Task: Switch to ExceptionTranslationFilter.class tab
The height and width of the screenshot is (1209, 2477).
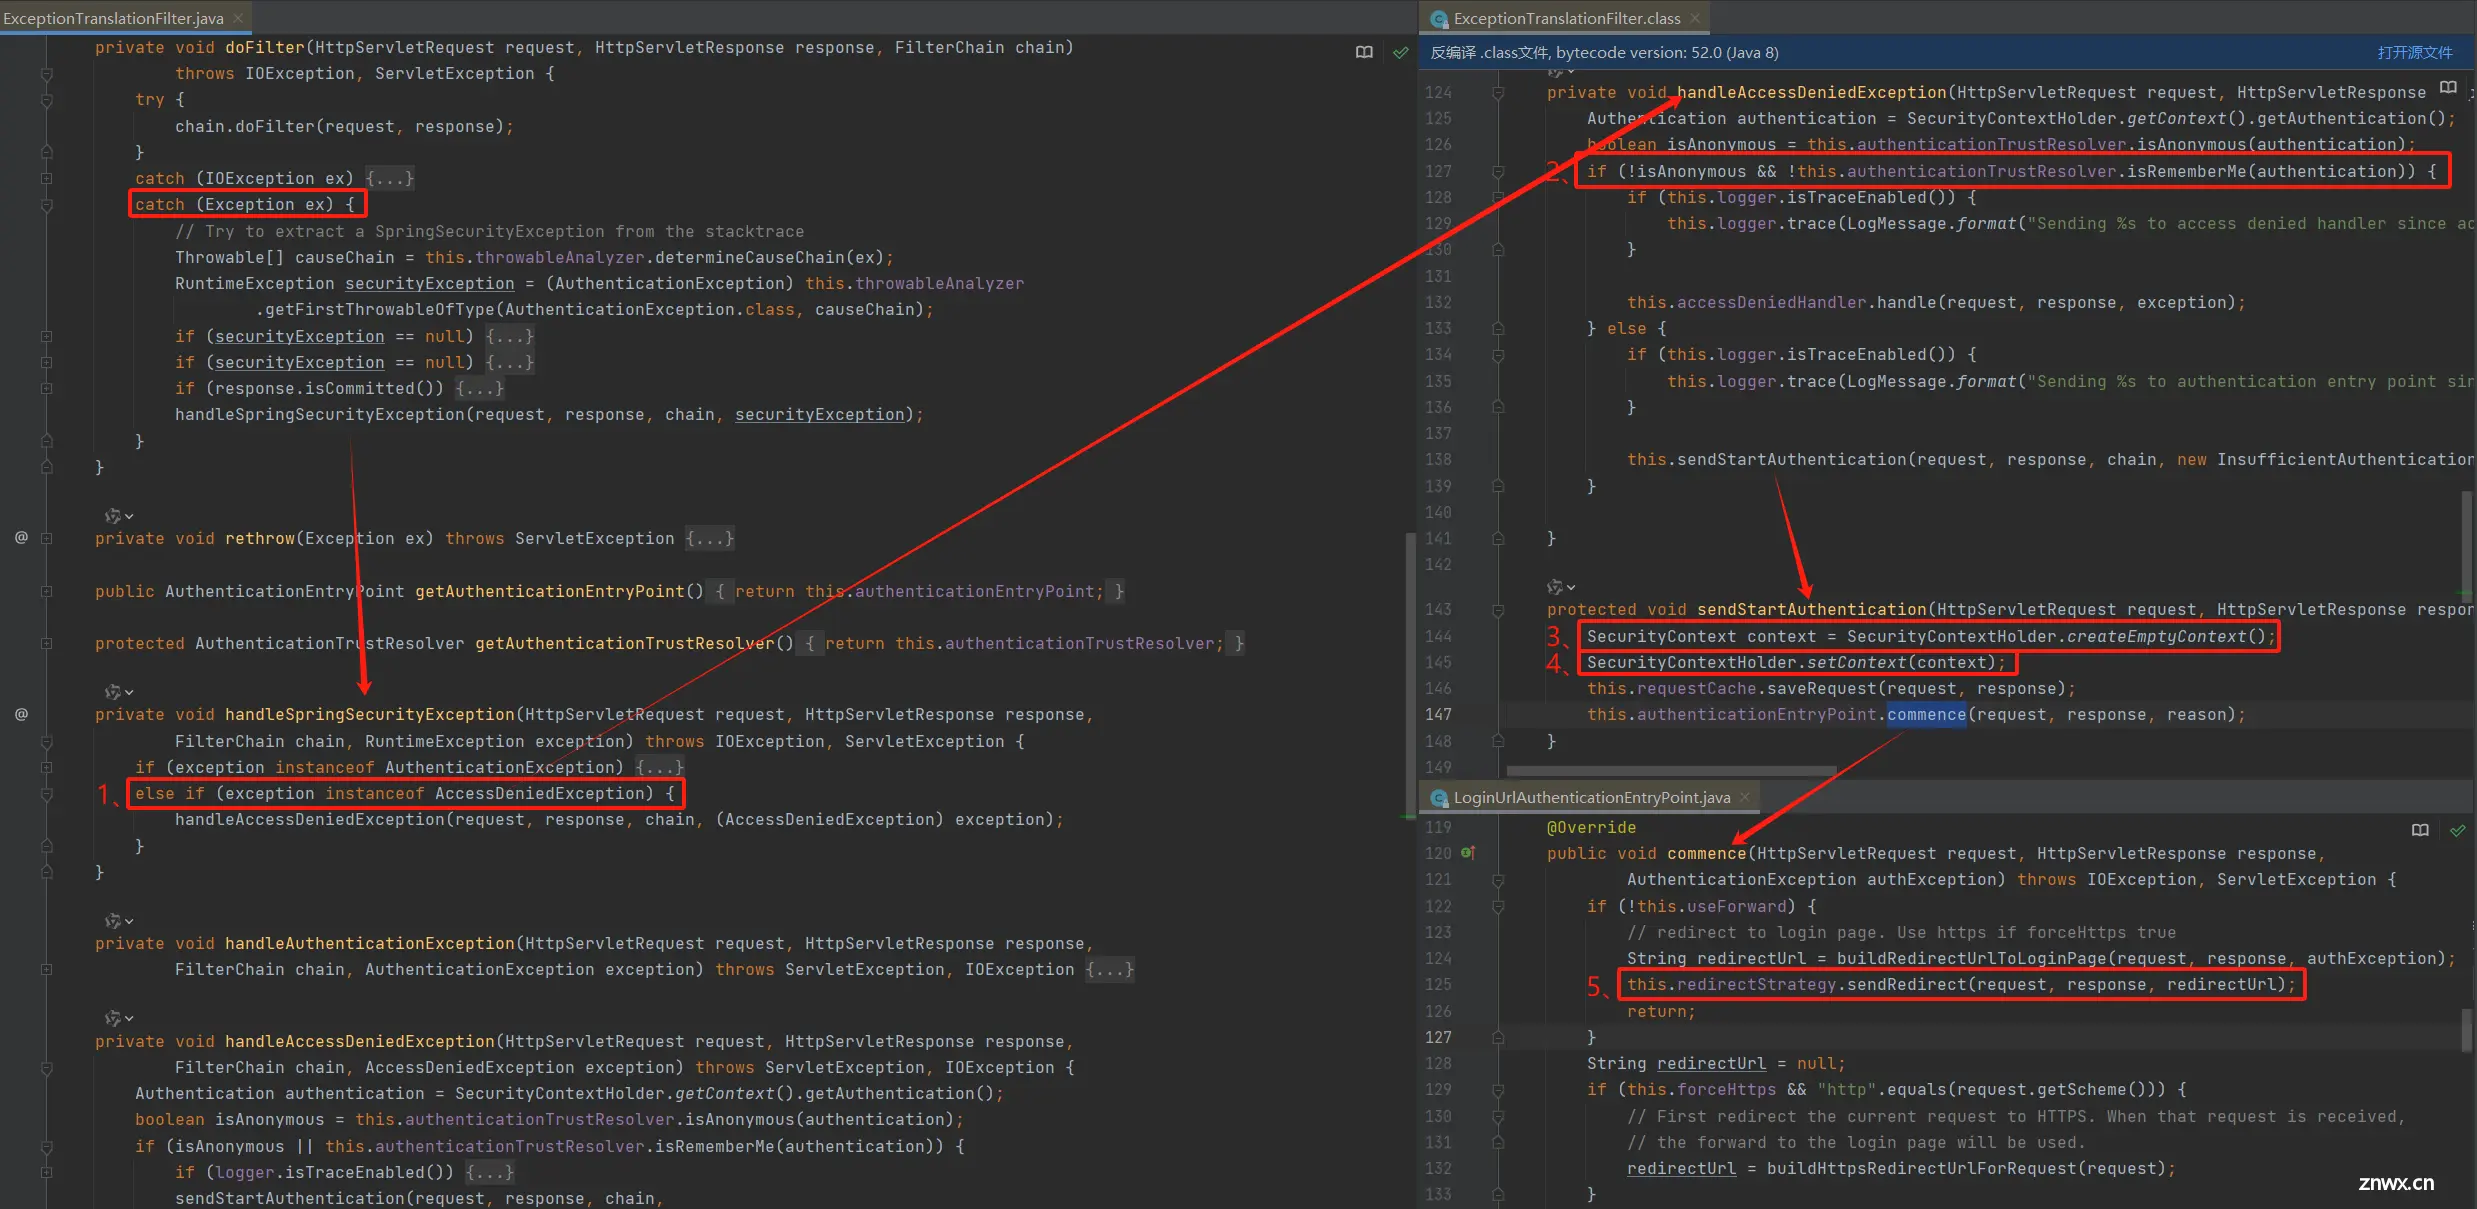Action: pos(1567,18)
